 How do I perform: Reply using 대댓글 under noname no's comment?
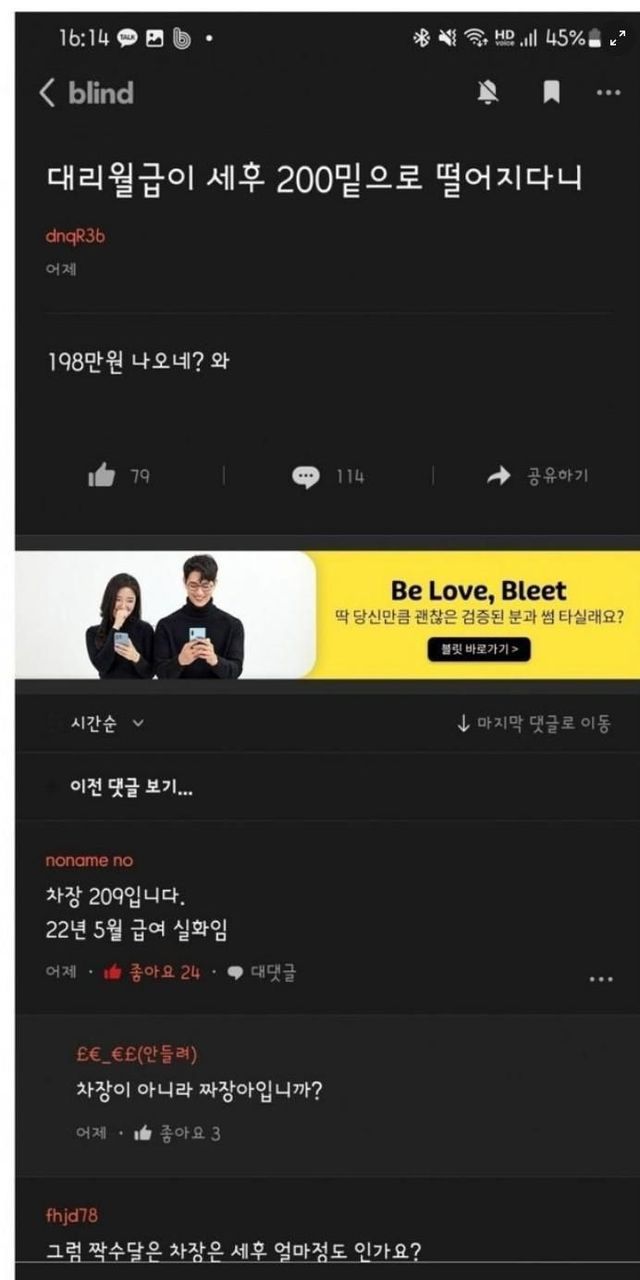tap(261, 971)
